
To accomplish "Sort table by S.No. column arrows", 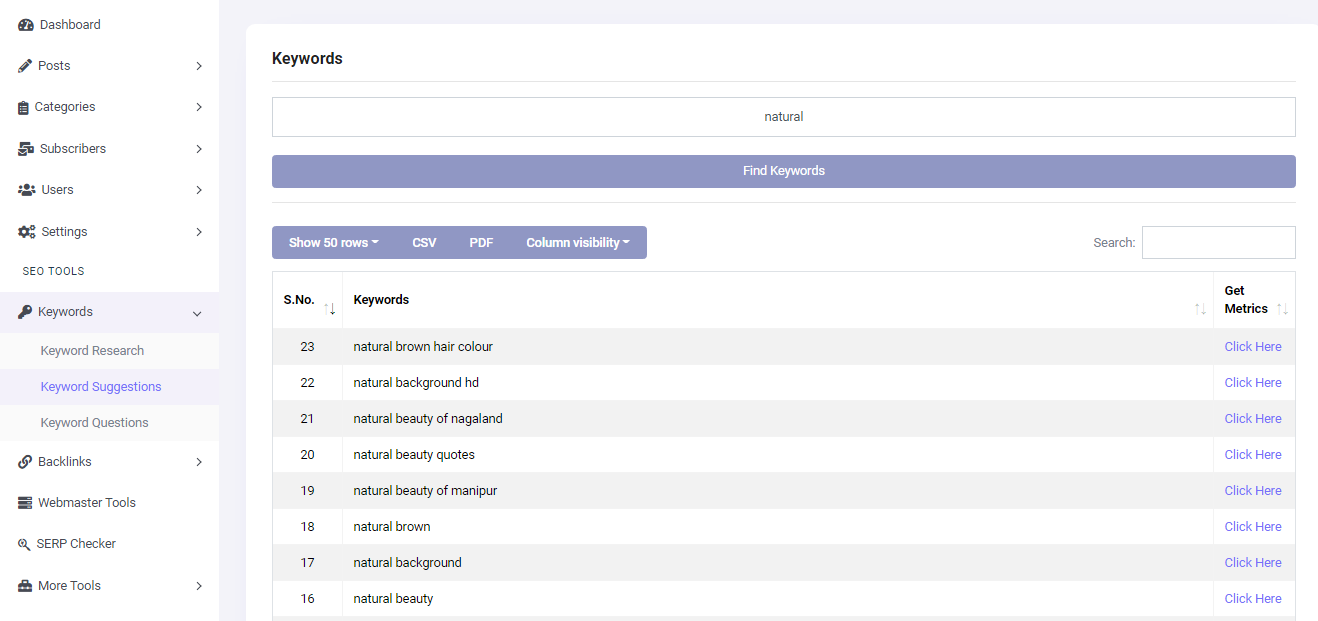I will [330, 309].
